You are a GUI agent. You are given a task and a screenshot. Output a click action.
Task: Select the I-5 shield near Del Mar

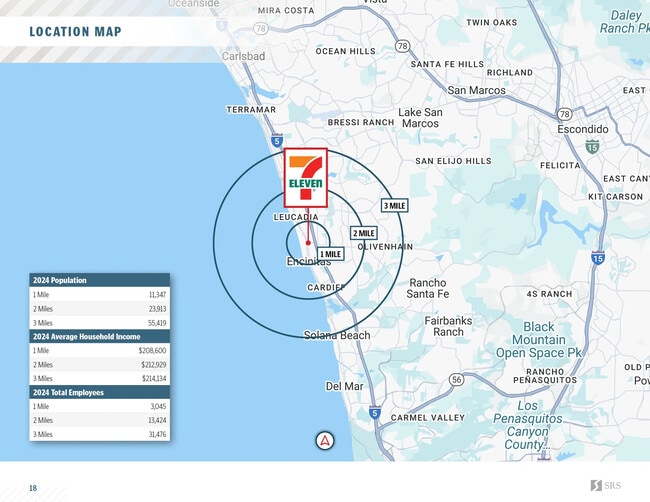[374, 412]
